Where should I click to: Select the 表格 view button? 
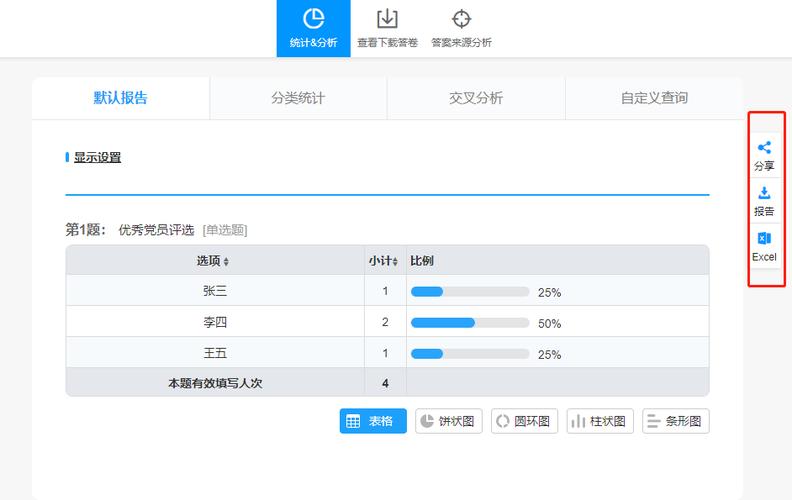coord(373,421)
